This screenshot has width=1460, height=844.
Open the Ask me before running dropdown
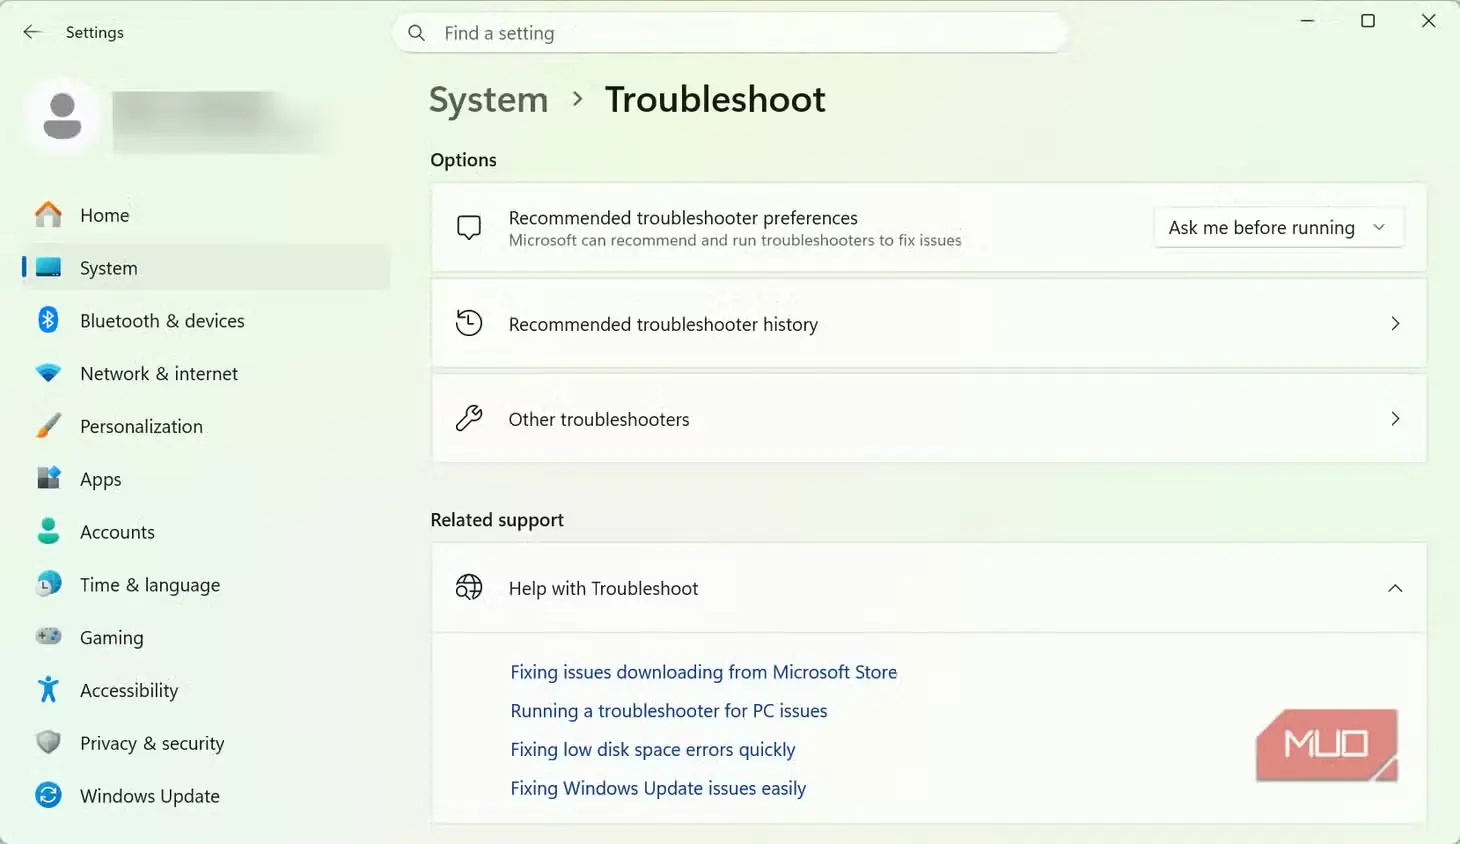coord(1279,227)
